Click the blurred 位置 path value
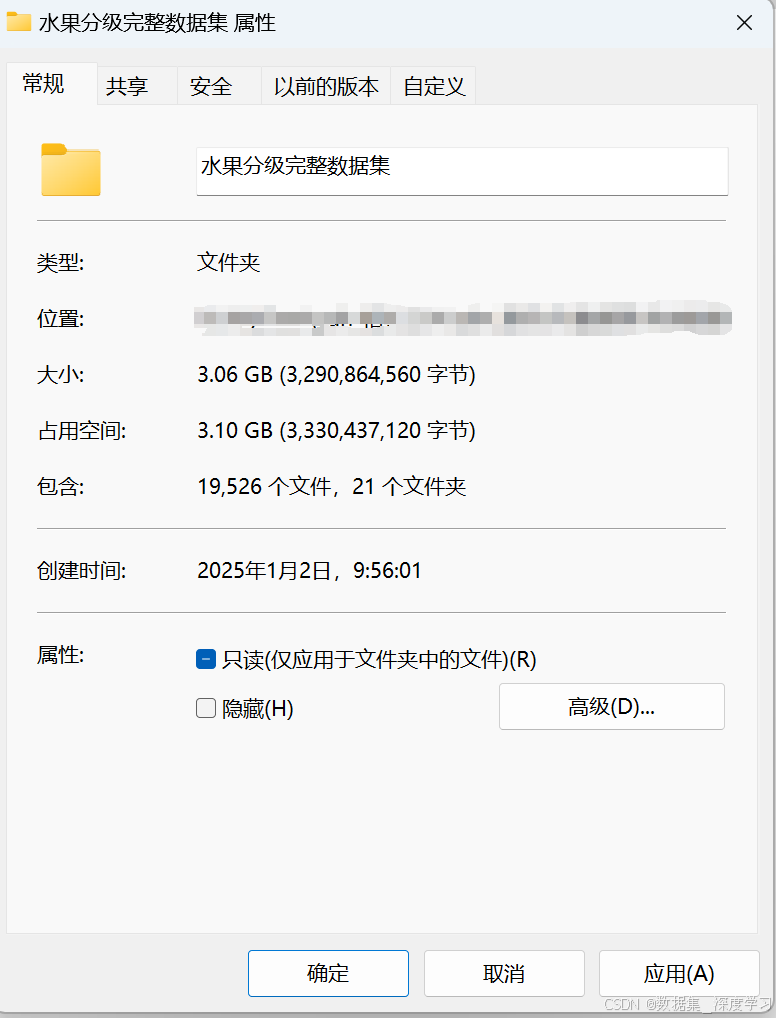Viewport: 776px width, 1018px height. [x=463, y=318]
